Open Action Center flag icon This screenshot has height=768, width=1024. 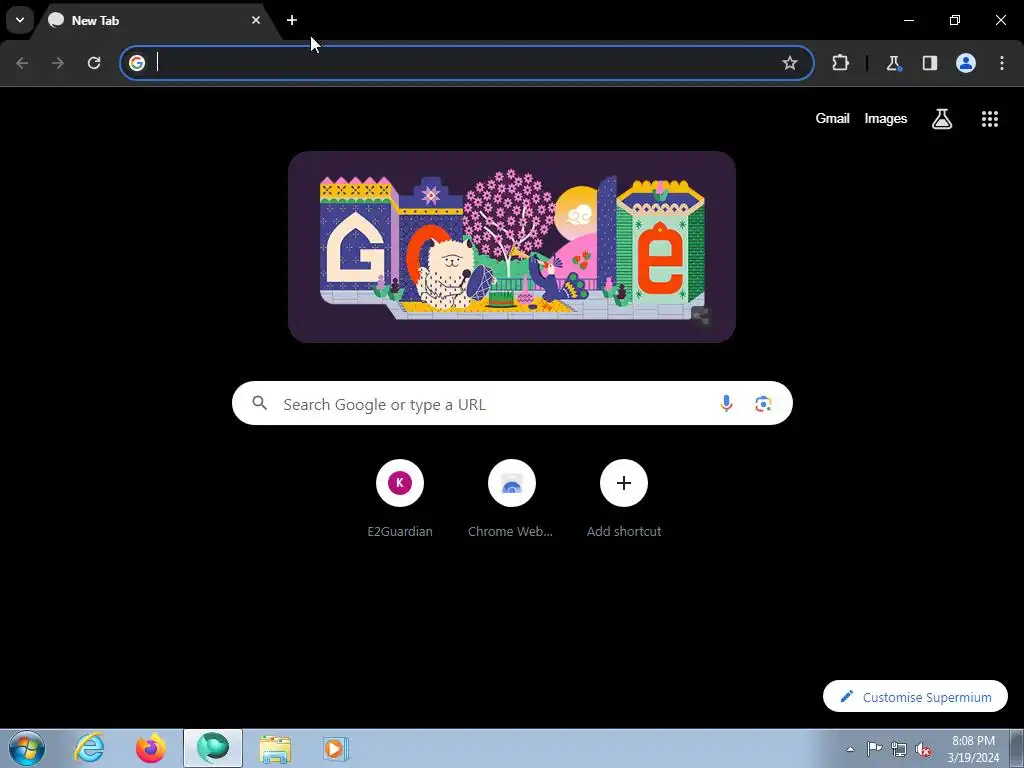(x=874, y=749)
